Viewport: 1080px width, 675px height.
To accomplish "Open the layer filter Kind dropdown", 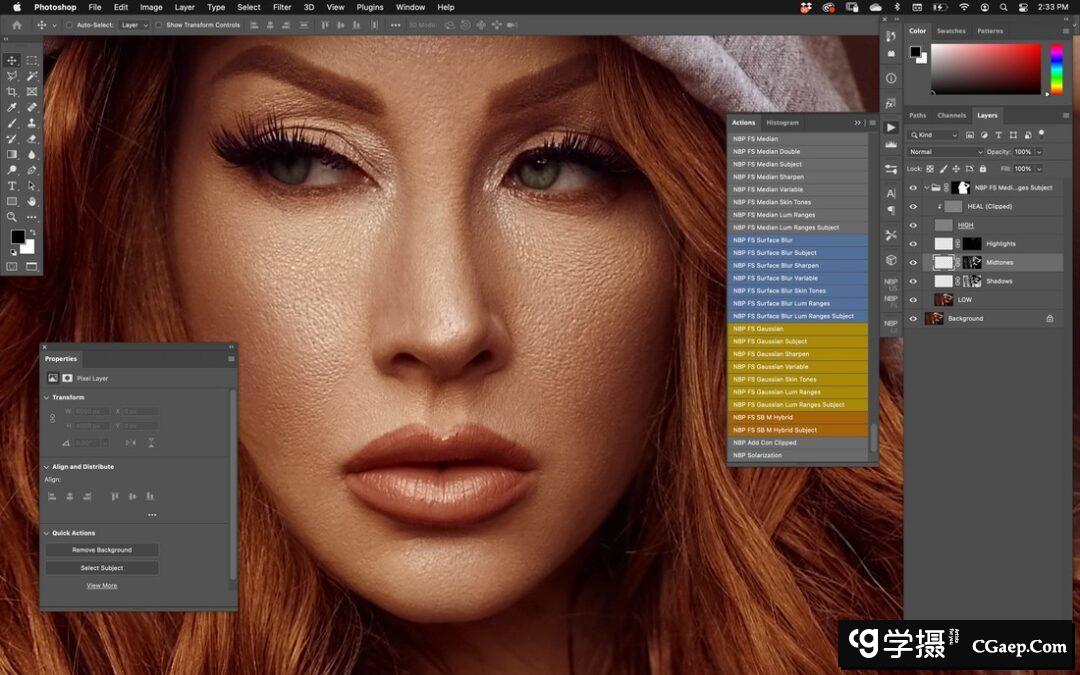I will point(934,135).
